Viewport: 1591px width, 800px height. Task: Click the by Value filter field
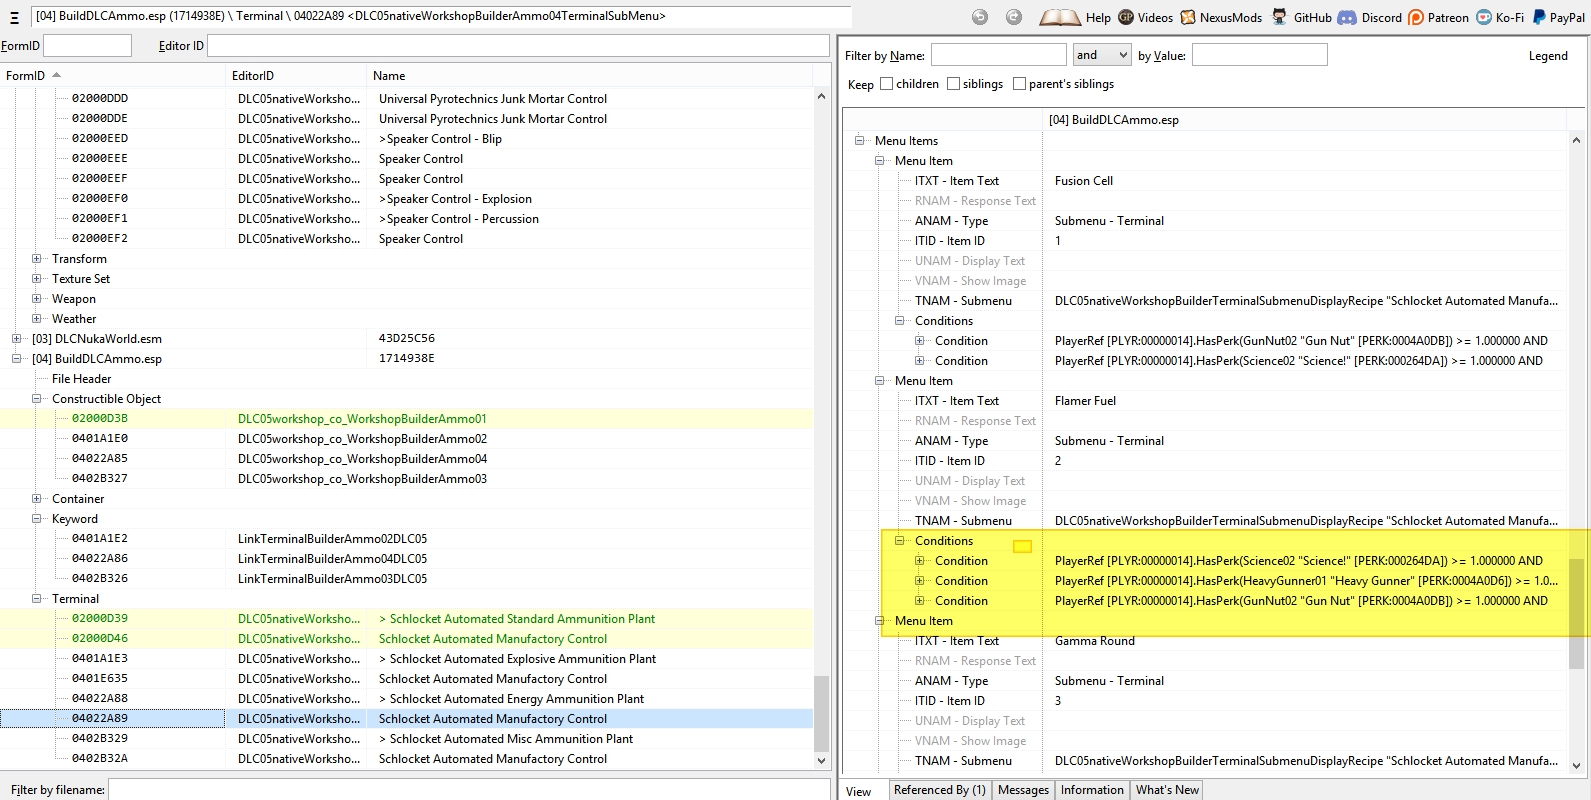pos(1260,55)
